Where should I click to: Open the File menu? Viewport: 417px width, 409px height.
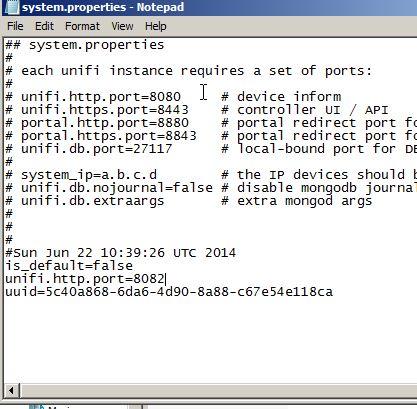click(15, 26)
